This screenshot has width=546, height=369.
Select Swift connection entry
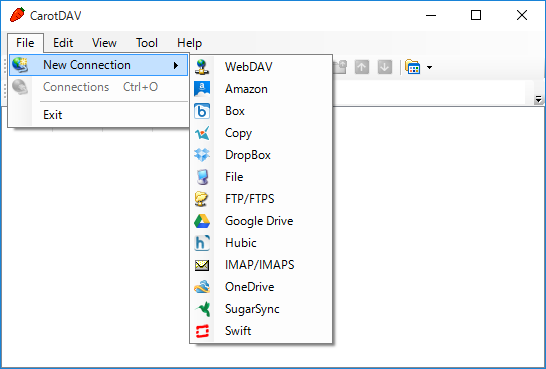point(261,331)
